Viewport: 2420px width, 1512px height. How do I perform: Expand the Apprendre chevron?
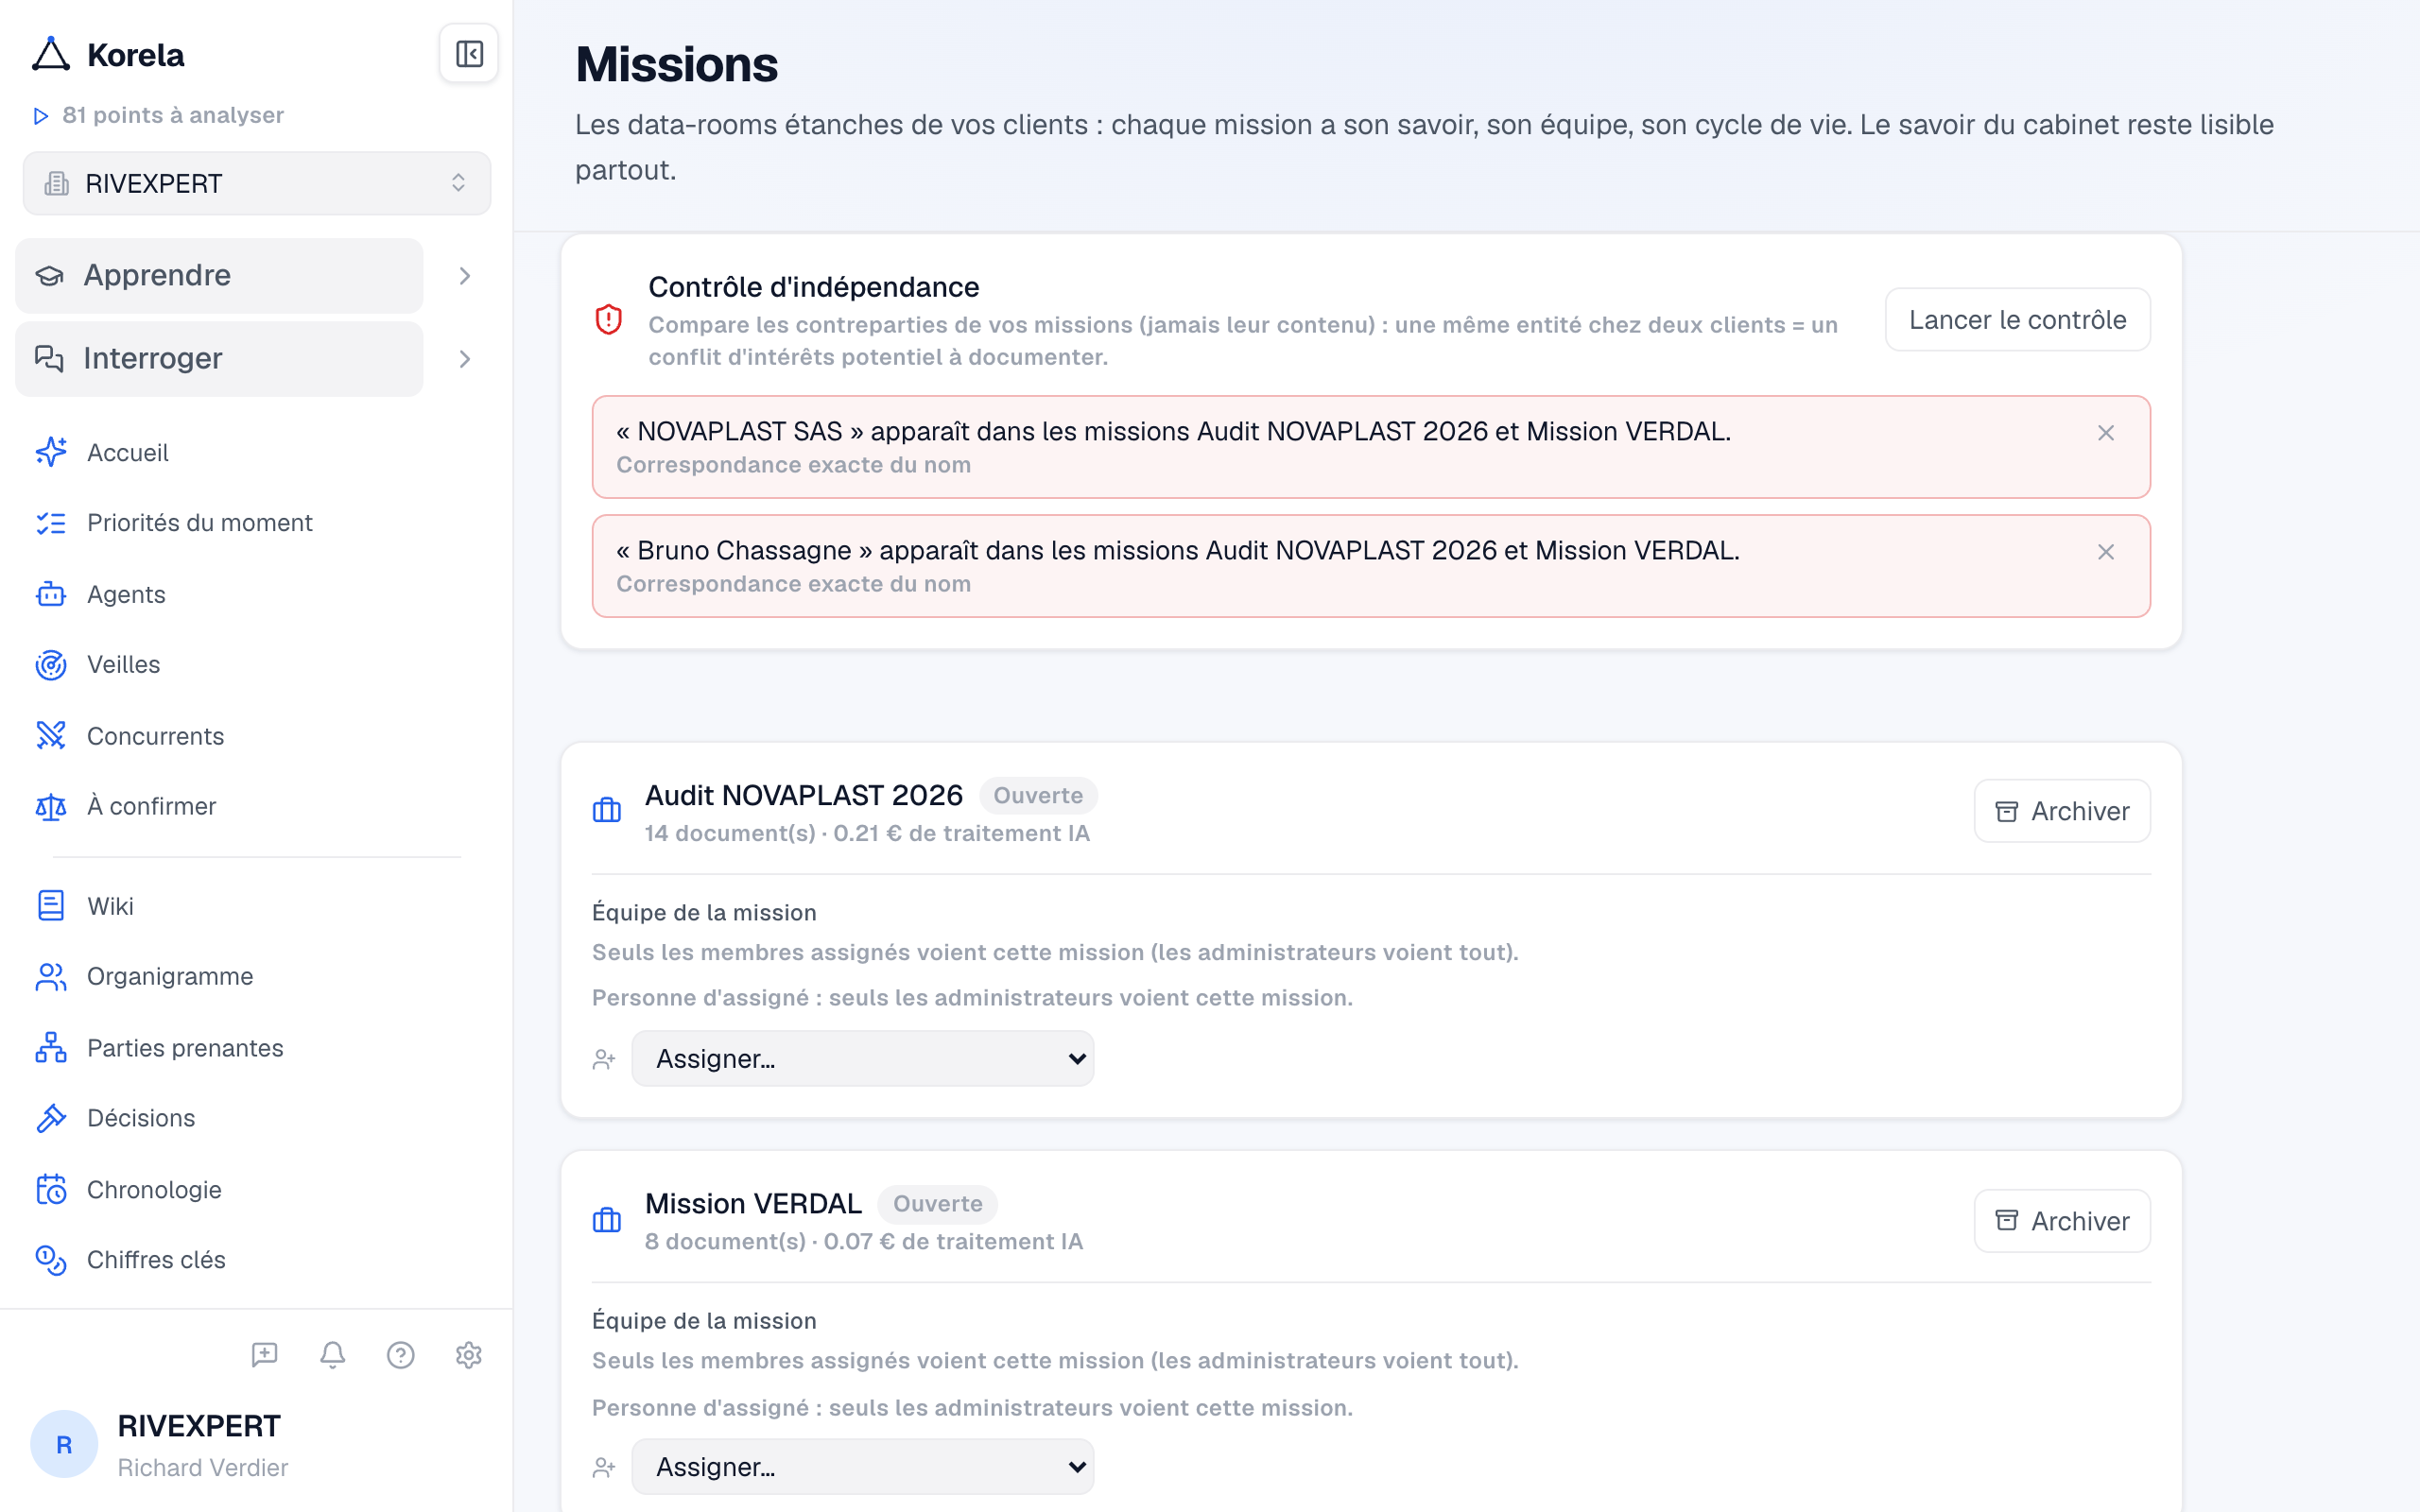465,276
